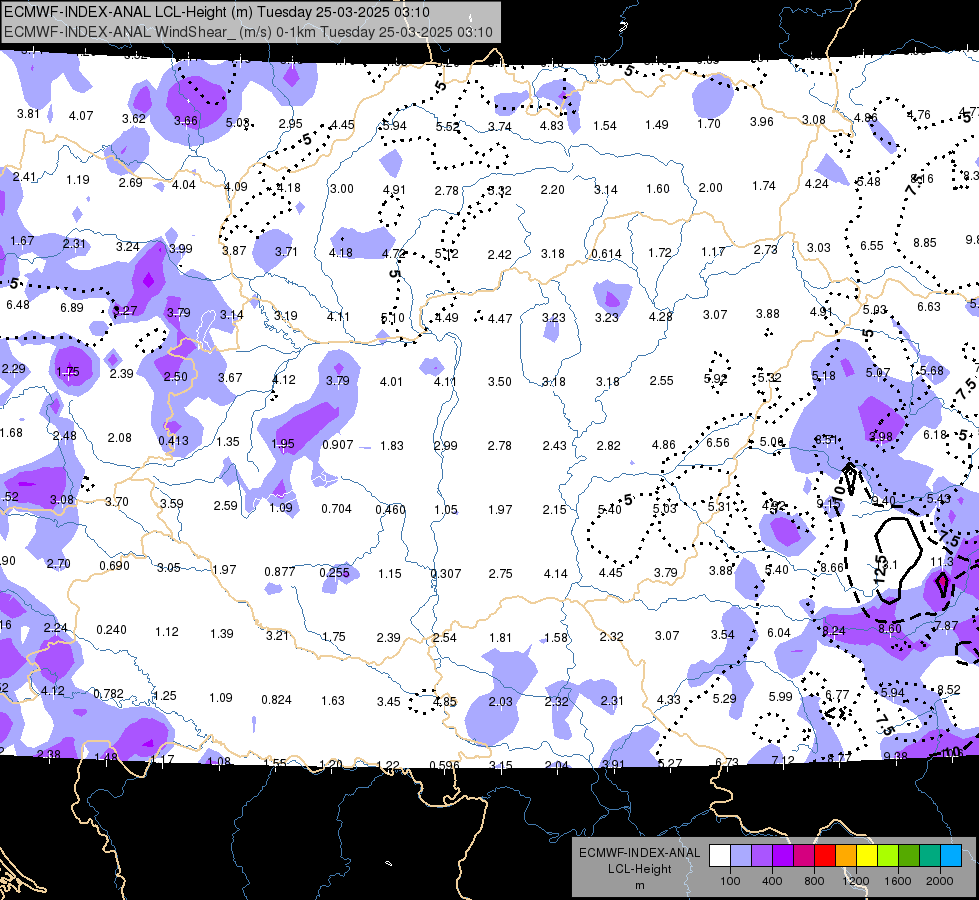
Task: Click the grid value '8.85'
Action: pyautogui.click(x=925, y=242)
